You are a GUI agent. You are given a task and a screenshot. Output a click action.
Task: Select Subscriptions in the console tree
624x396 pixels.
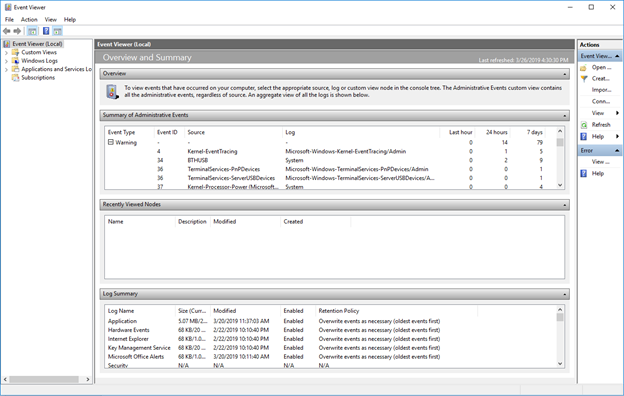(x=38, y=78)
